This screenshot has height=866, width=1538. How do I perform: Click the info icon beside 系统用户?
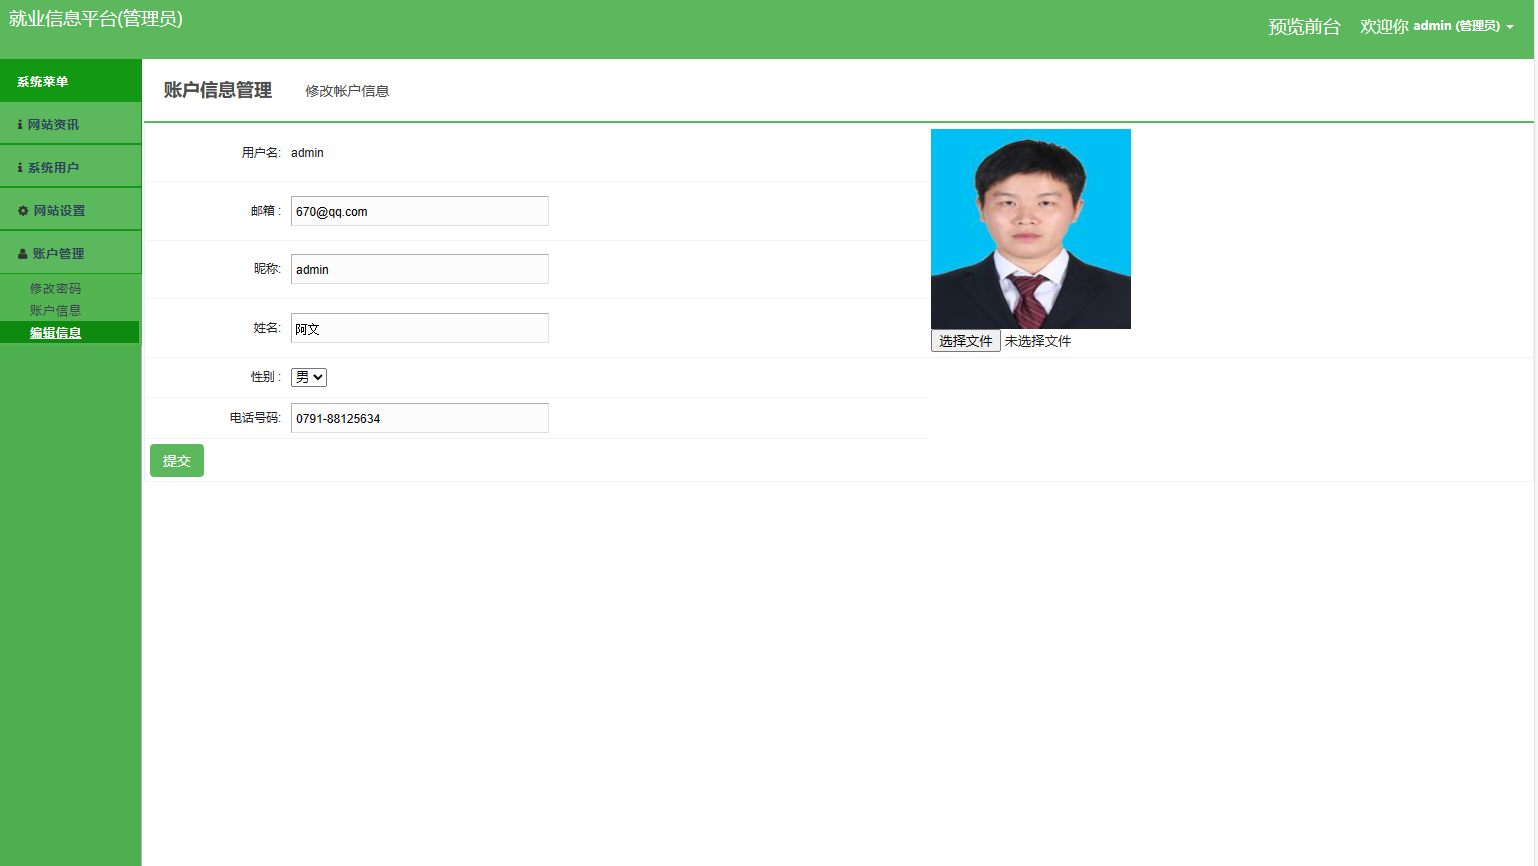point(20,168)
